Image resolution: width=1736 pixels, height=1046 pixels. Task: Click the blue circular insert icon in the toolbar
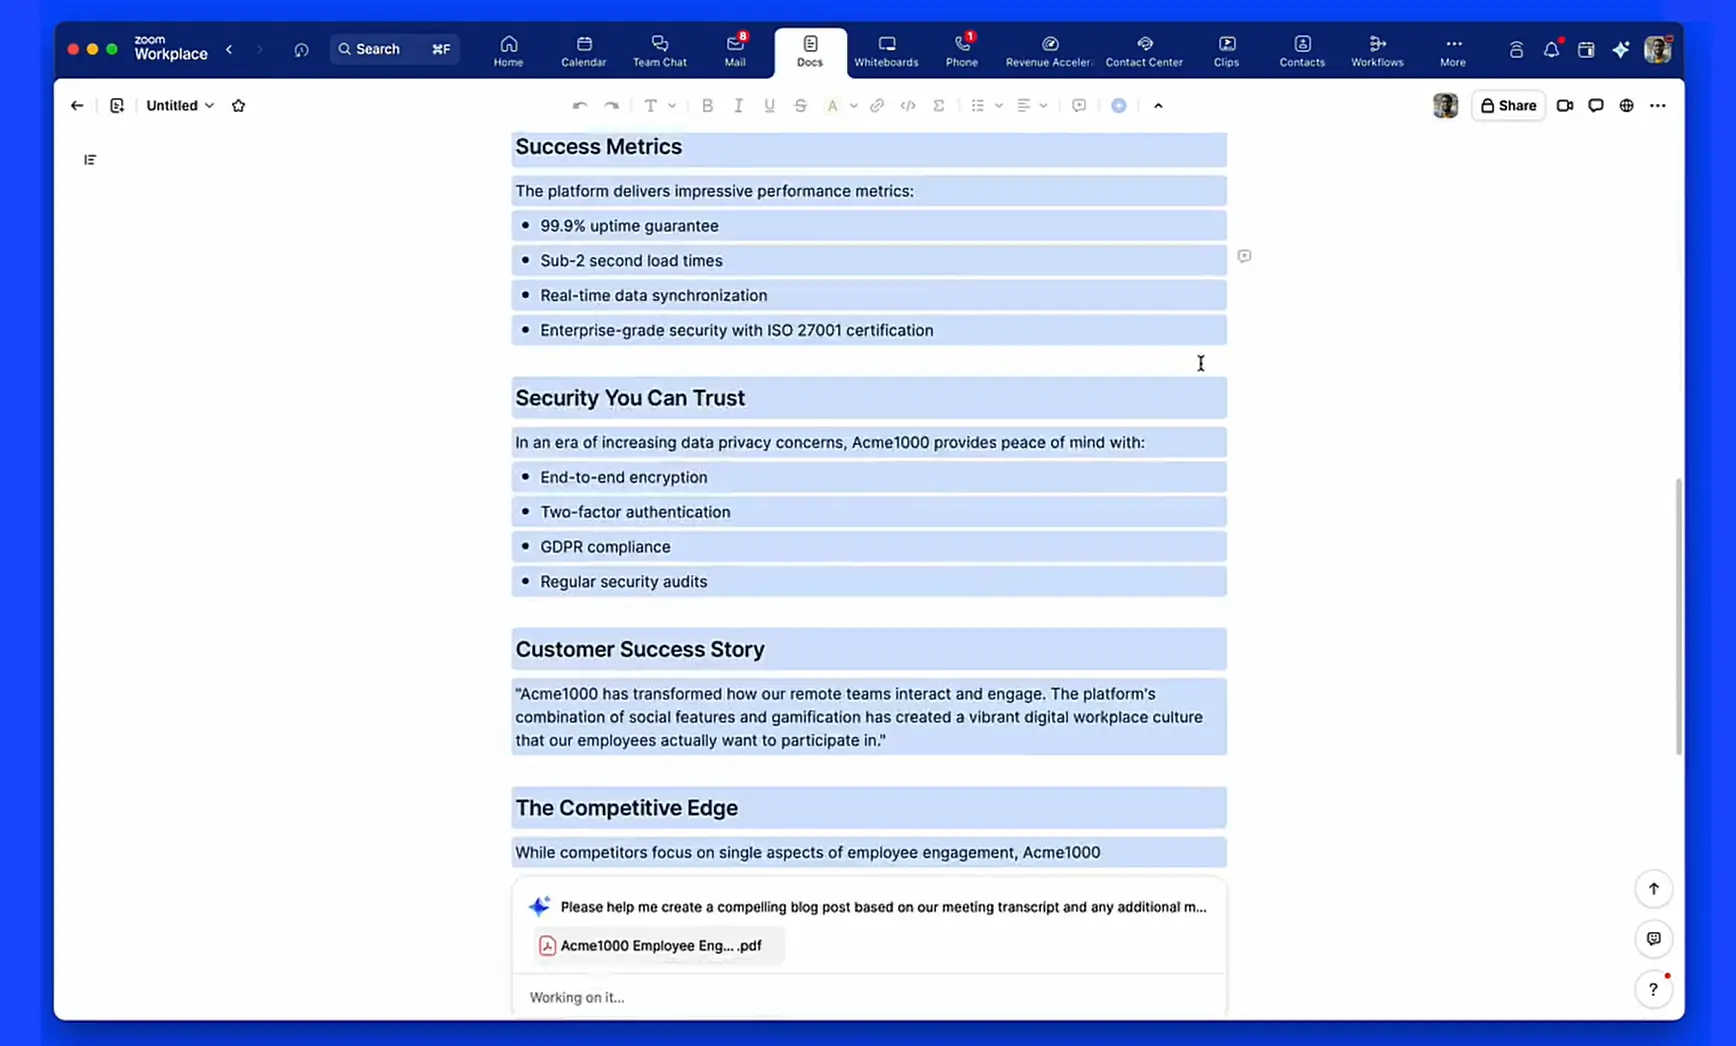(1119, 105)
